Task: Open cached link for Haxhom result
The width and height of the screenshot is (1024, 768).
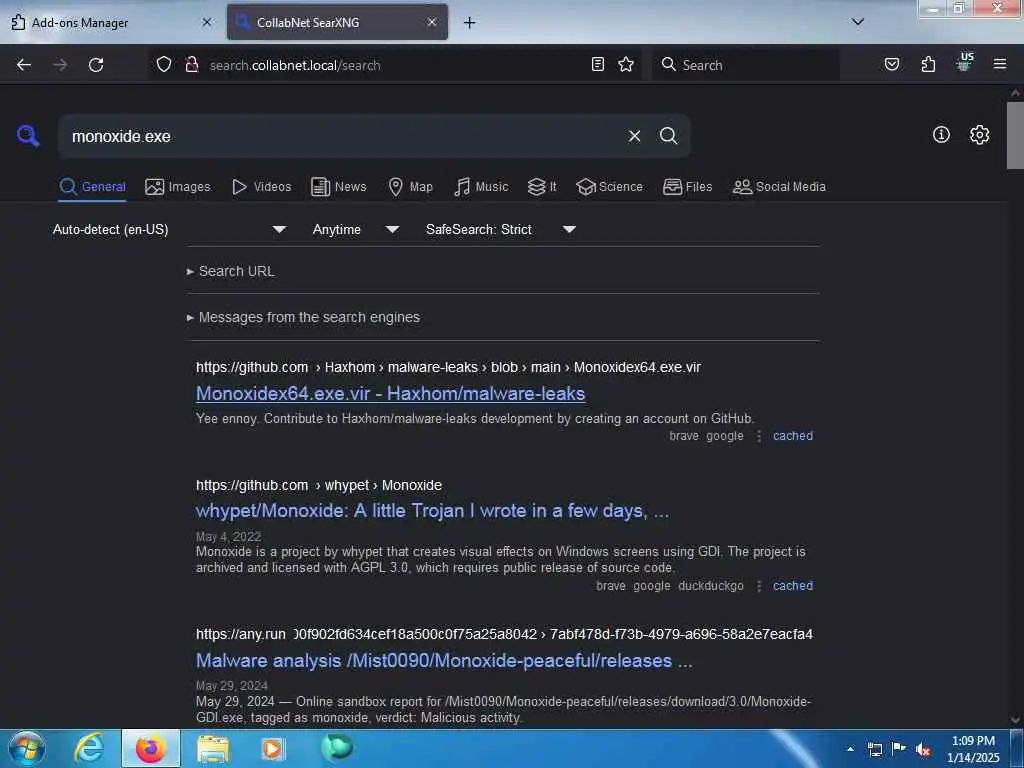Action: 793,436
